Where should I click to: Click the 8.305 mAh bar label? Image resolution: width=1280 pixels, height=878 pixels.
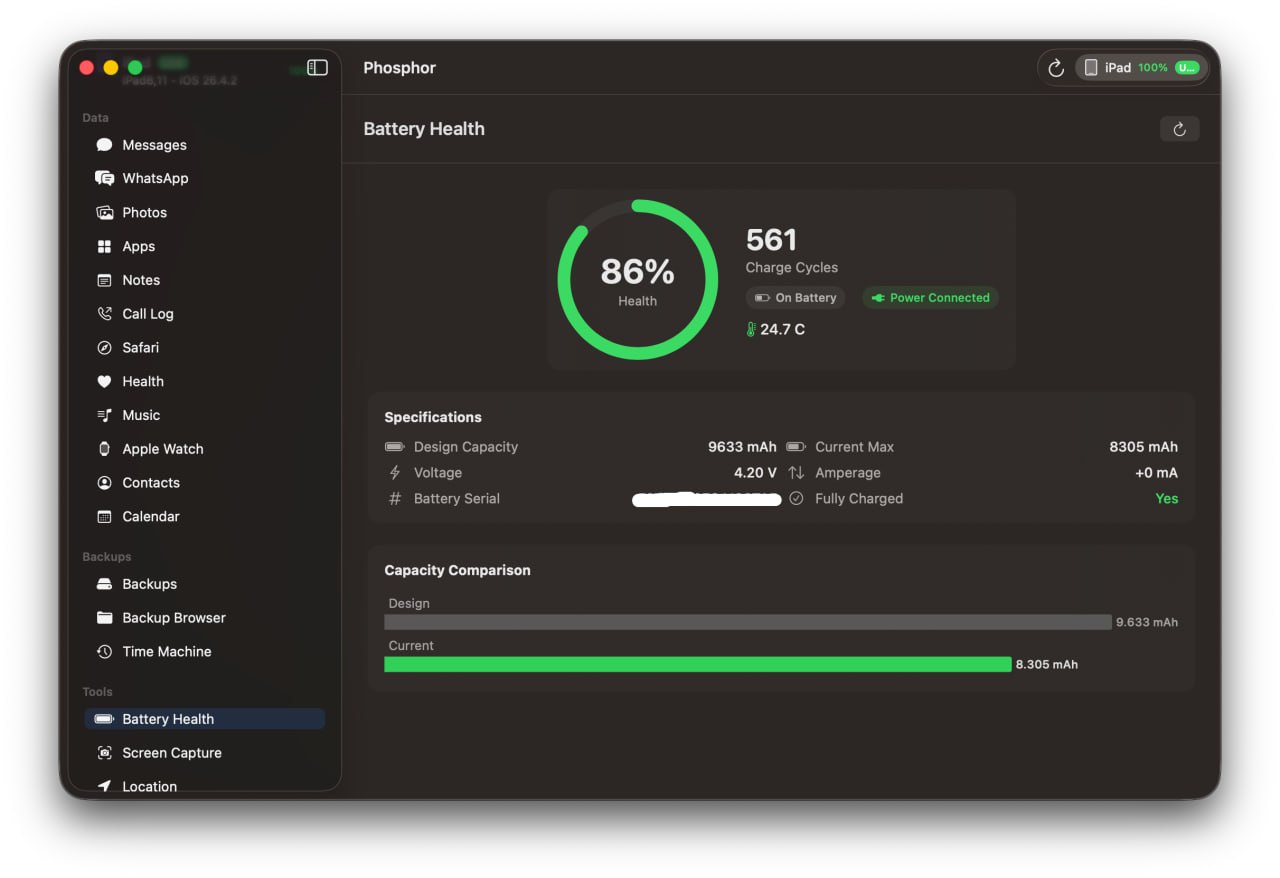(x=1047, y=664)
